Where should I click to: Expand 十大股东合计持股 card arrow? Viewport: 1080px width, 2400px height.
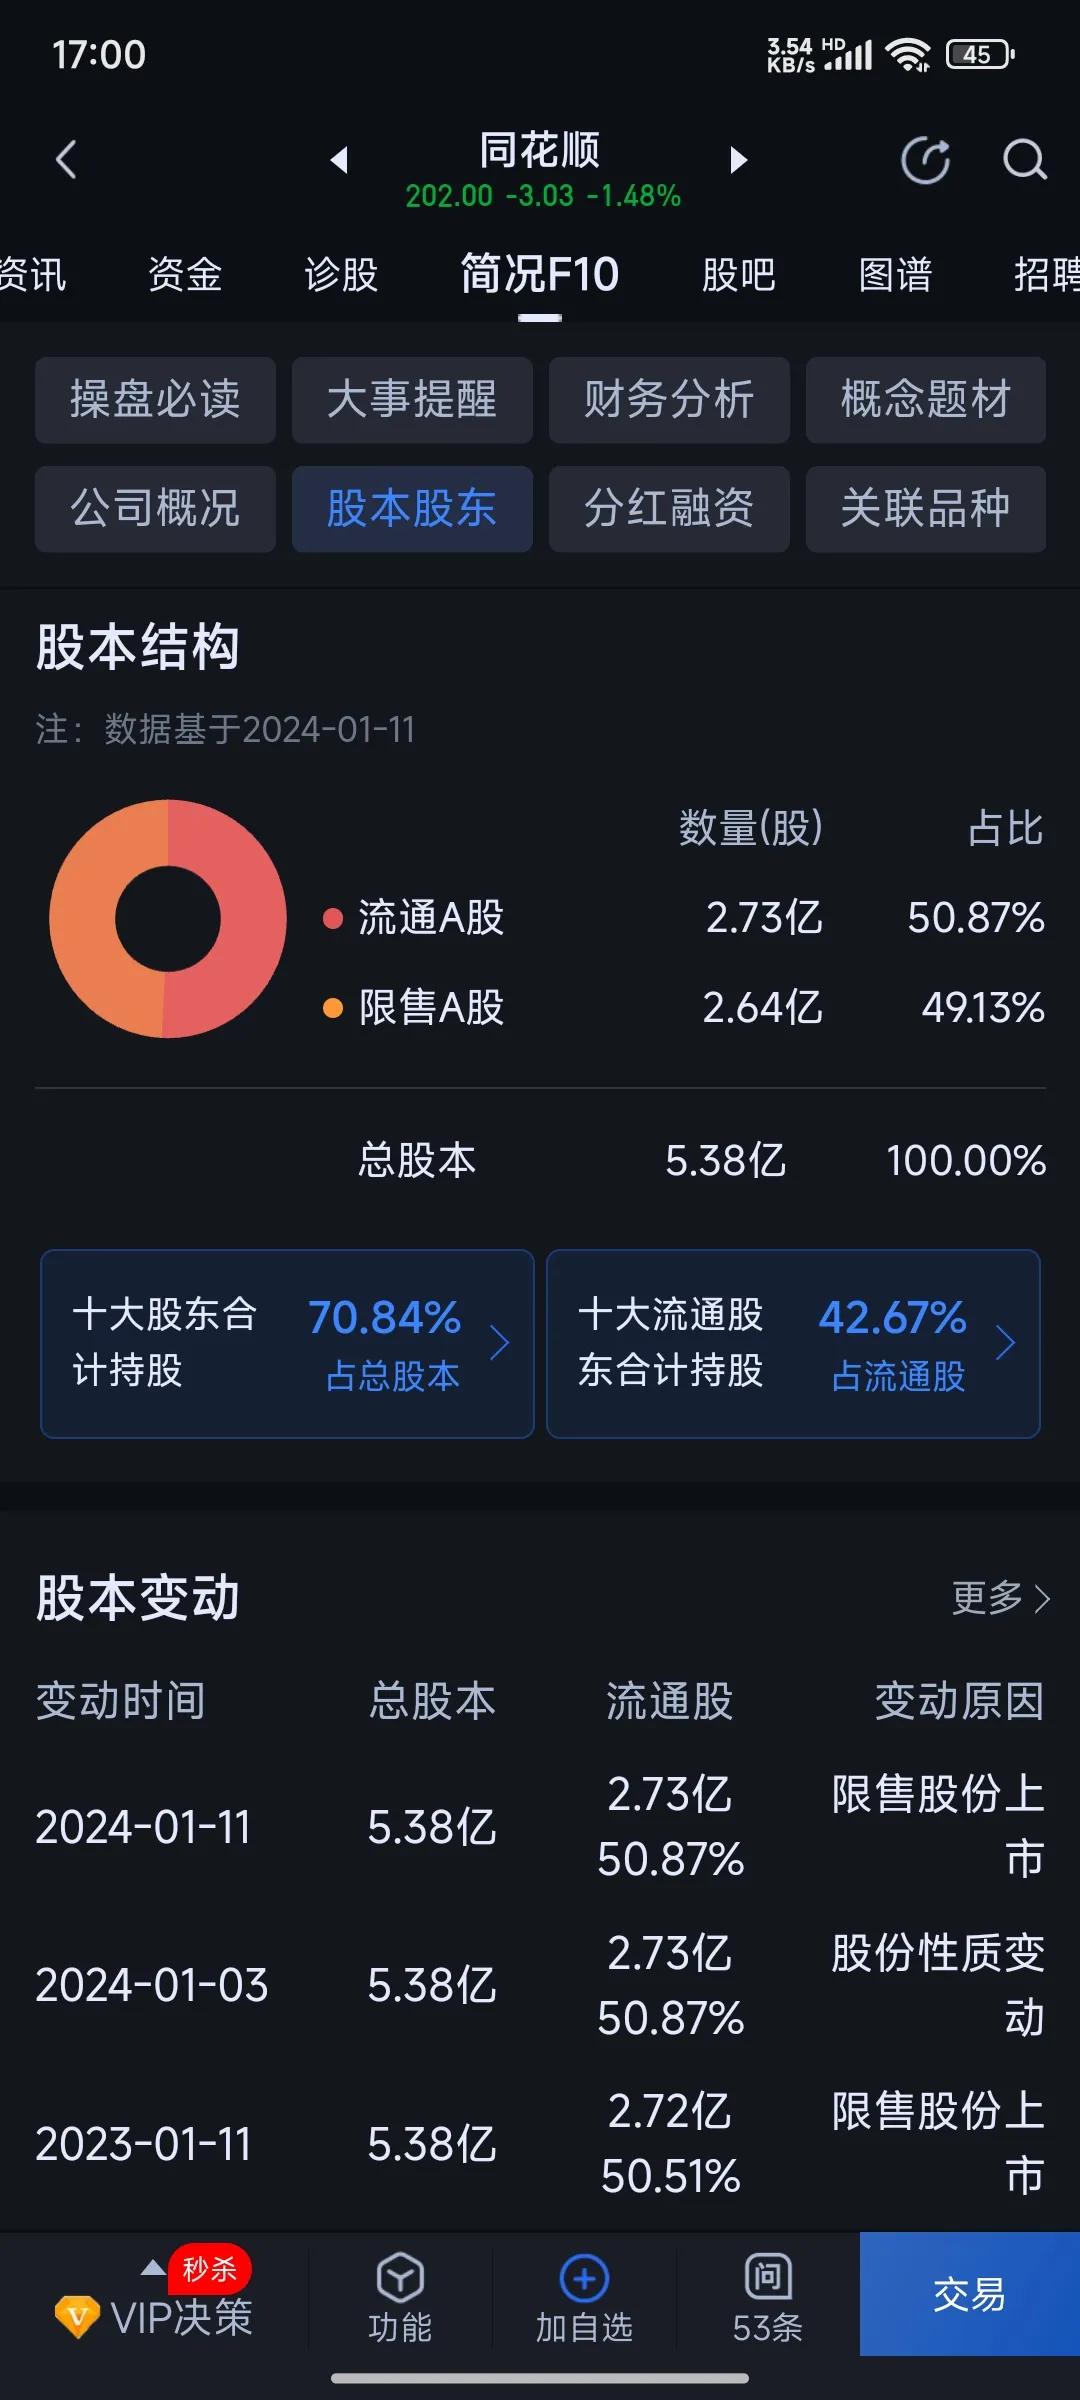pos(500,1343)
